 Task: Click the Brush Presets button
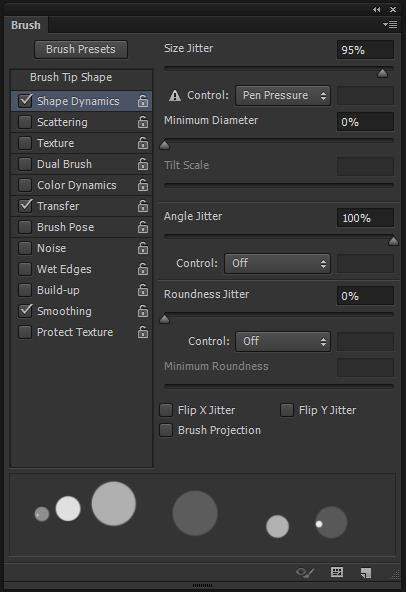click(81, 49)
